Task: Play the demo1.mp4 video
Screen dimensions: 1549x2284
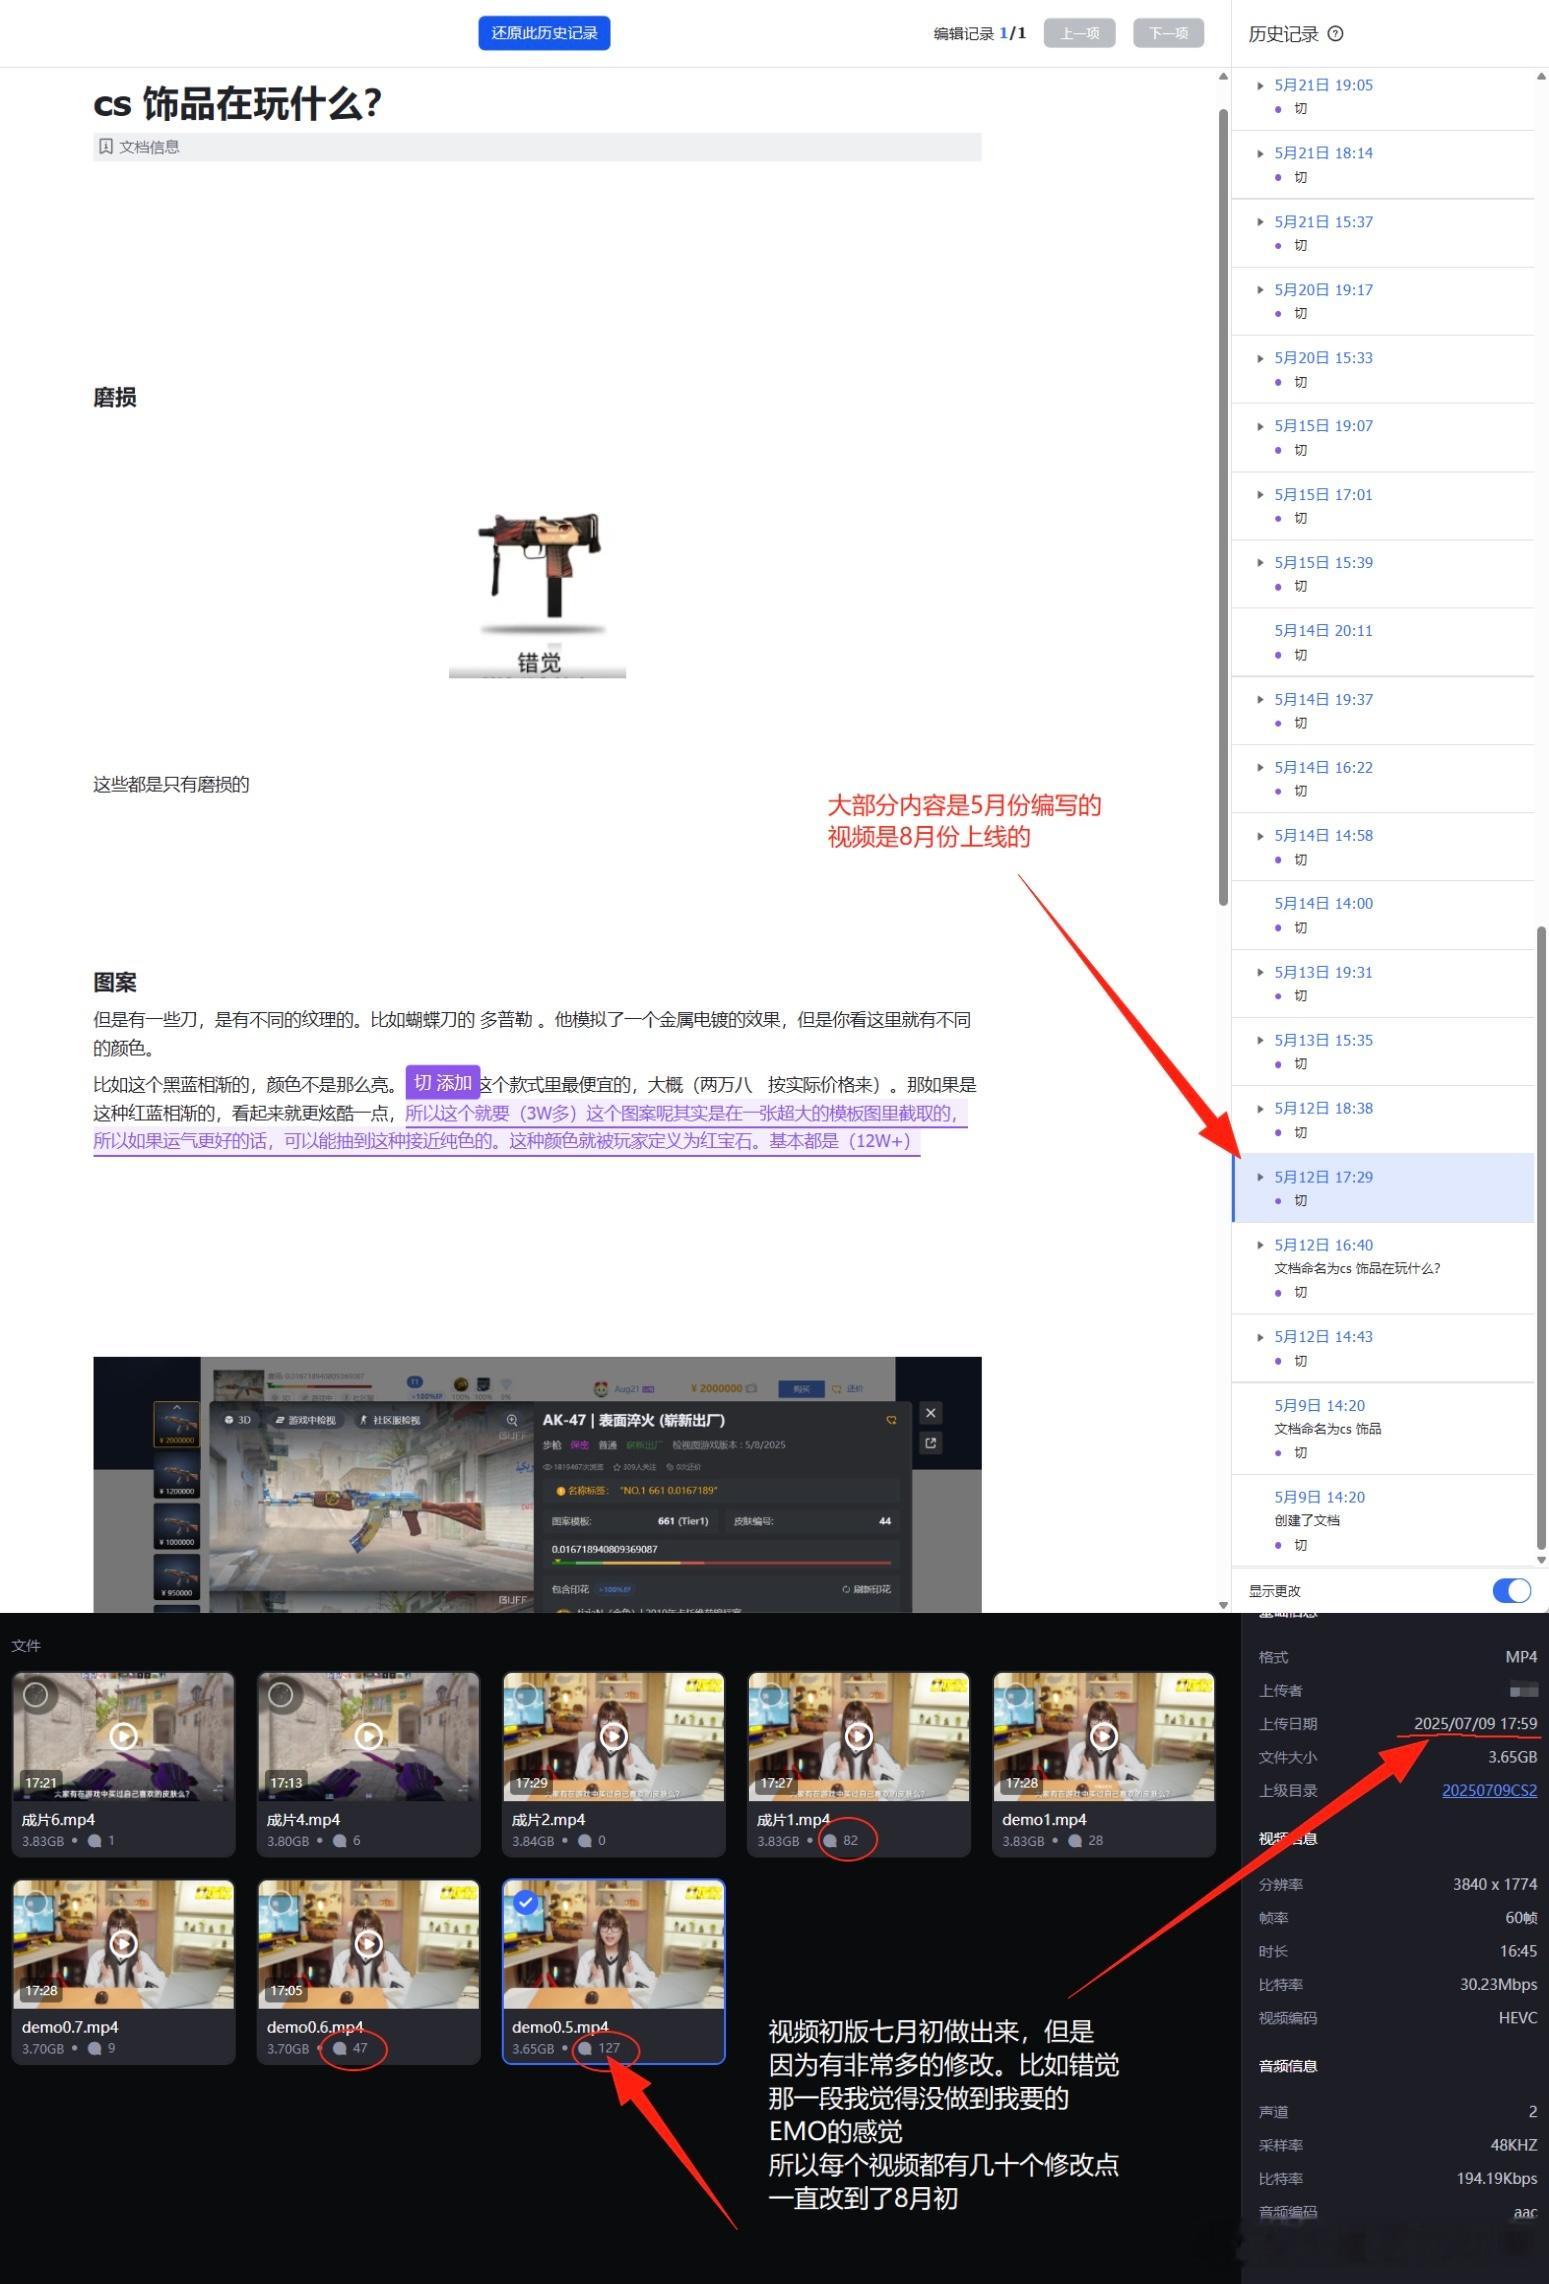Action: (1104, 1736)
